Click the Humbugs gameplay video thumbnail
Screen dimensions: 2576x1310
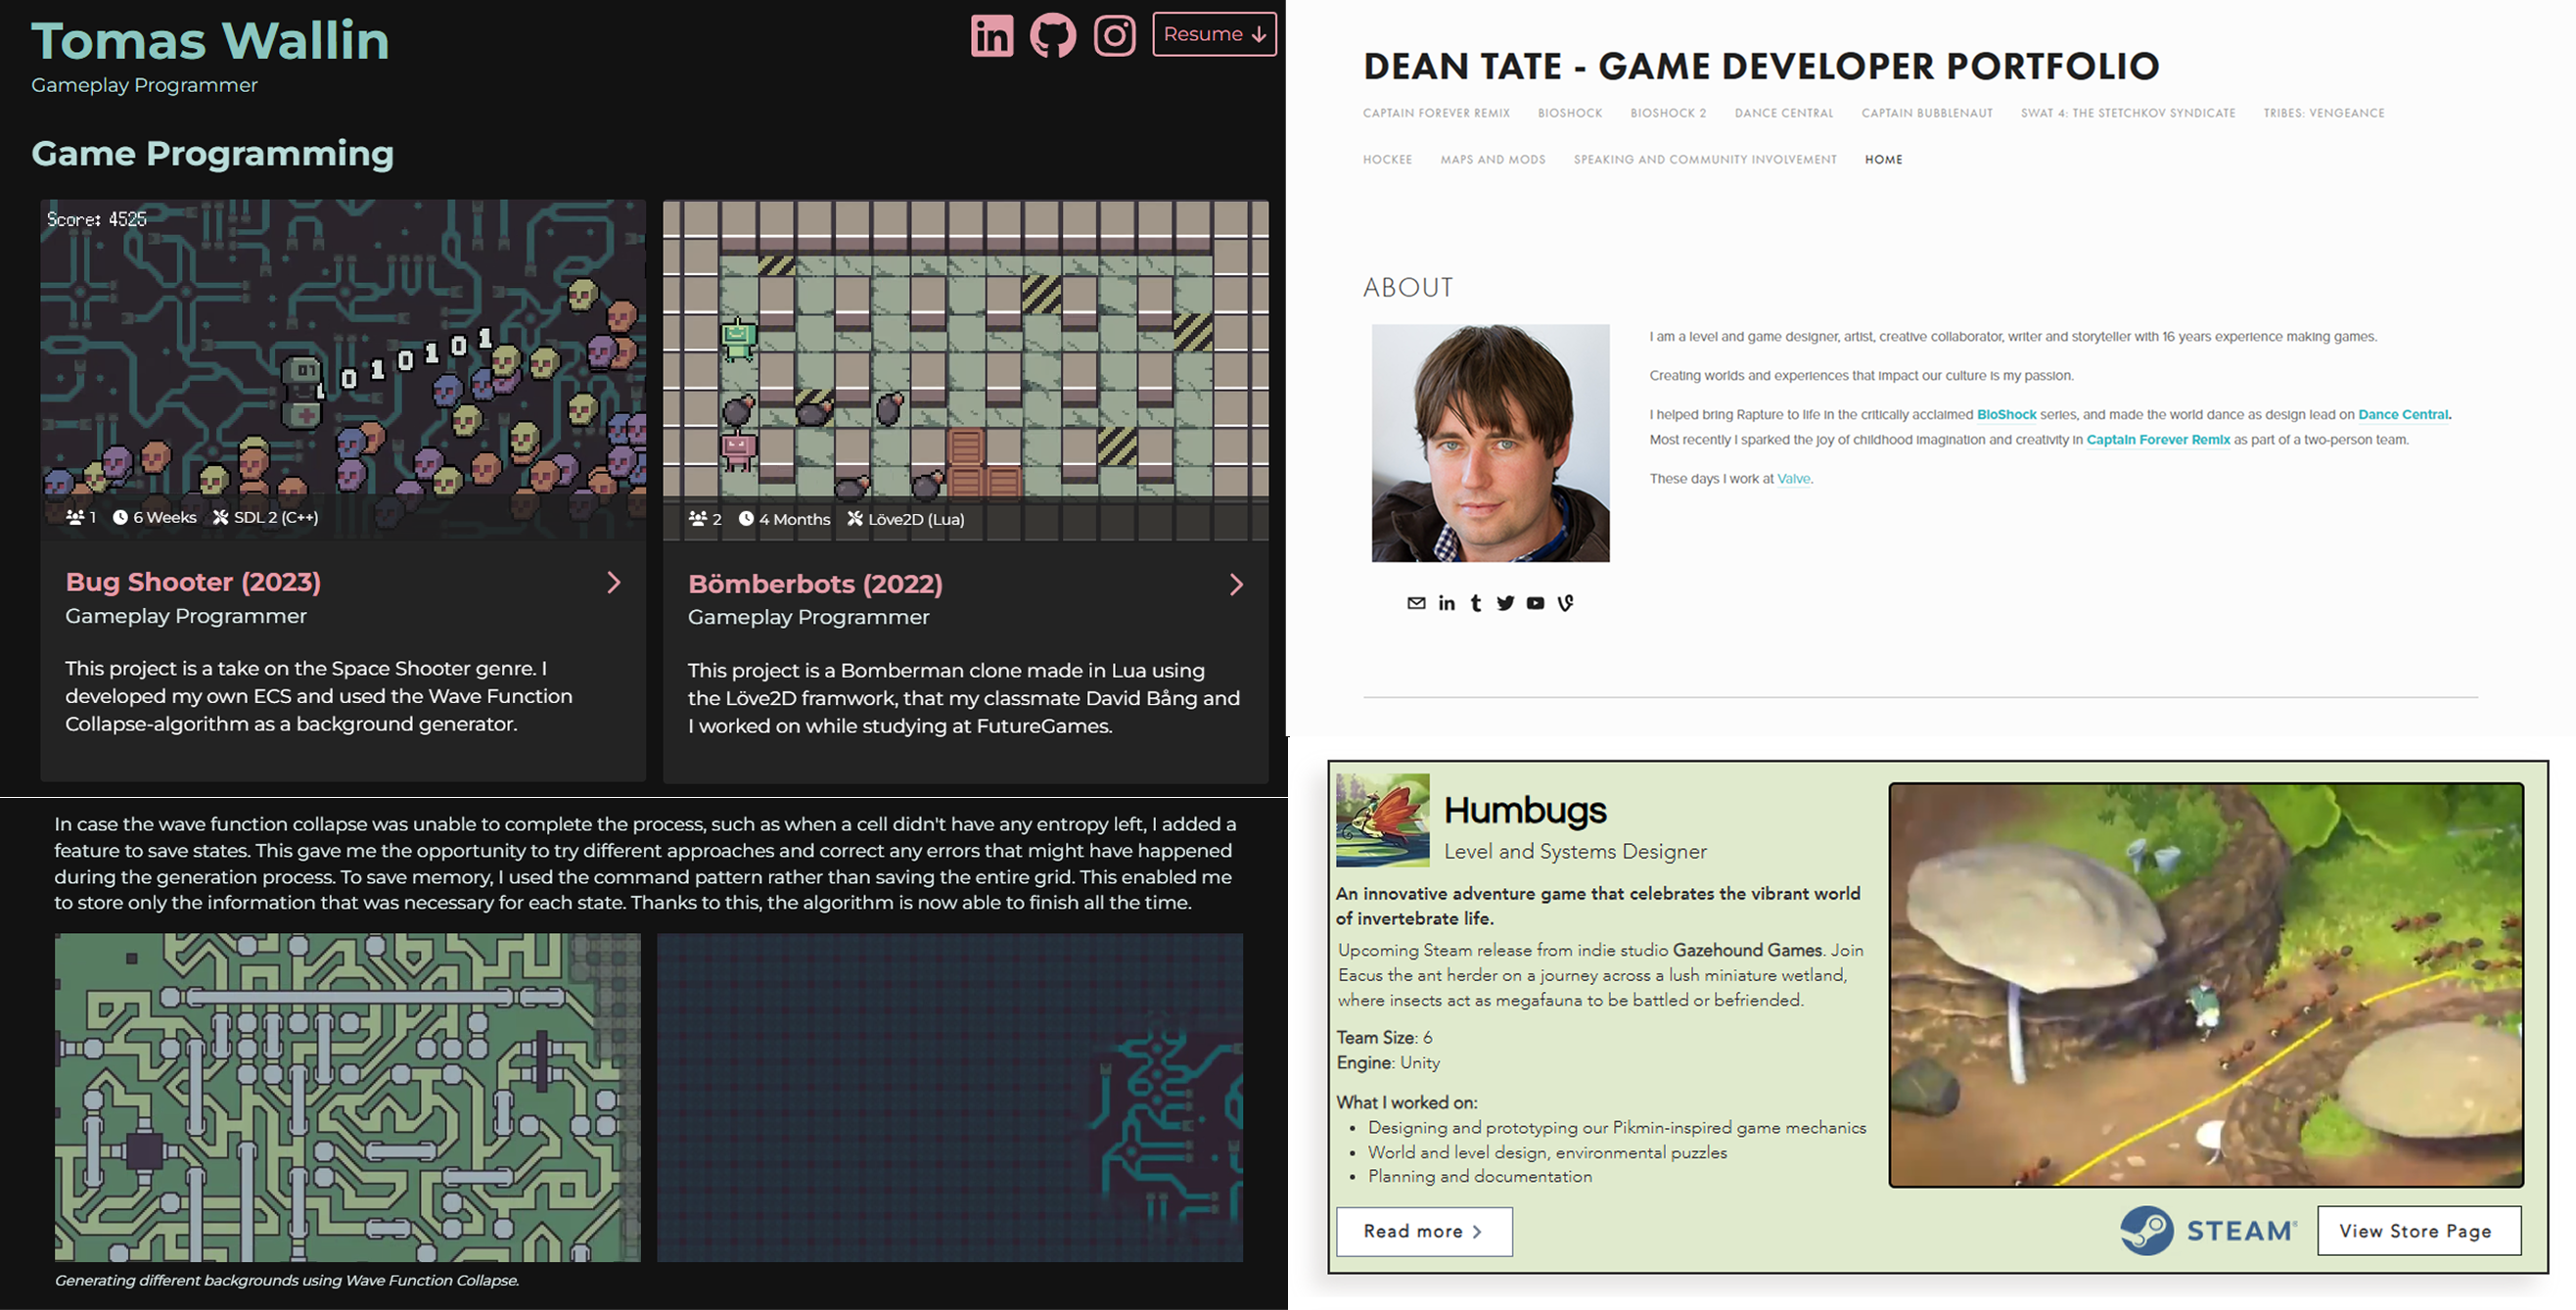point(2205,985)
